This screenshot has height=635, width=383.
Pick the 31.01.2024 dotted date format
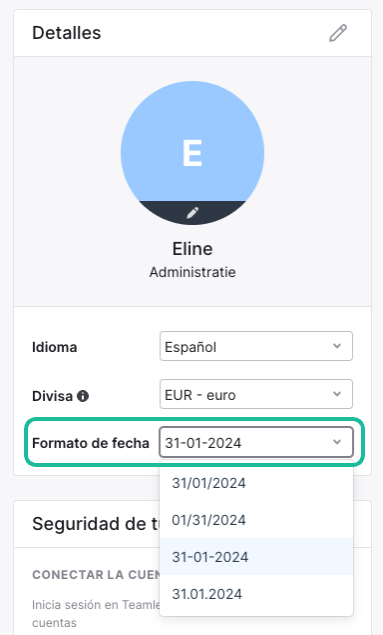(x=256, y=594)
